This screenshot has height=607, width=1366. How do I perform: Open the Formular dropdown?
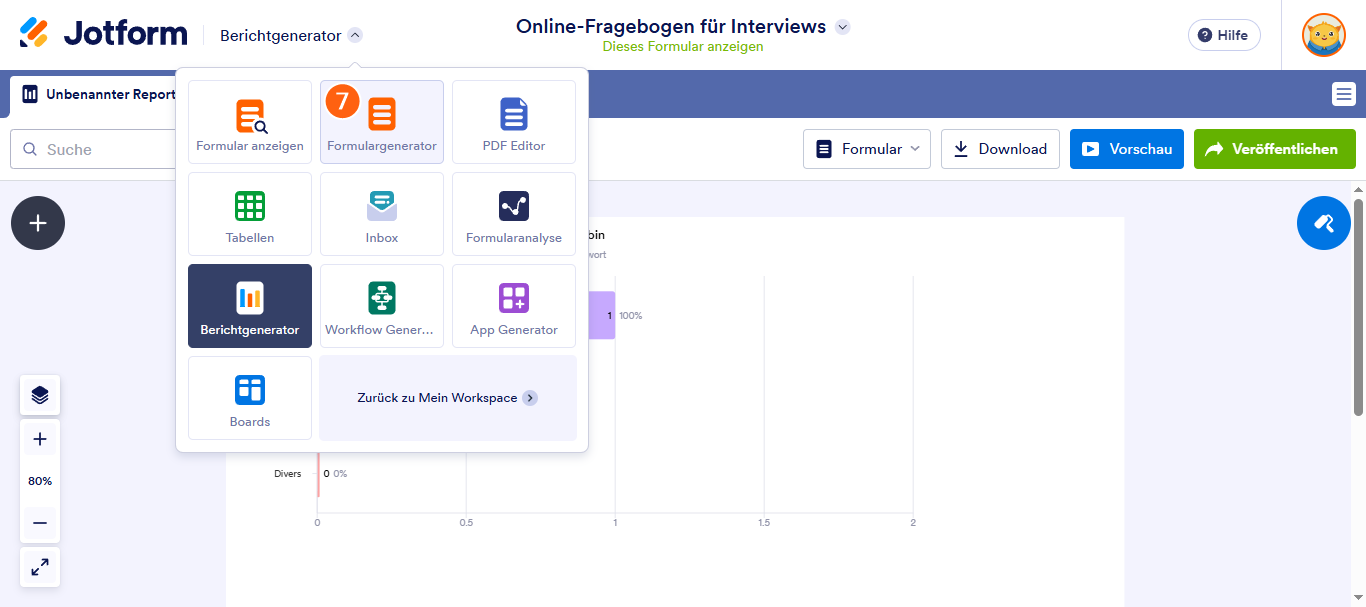tap(867, 149)
